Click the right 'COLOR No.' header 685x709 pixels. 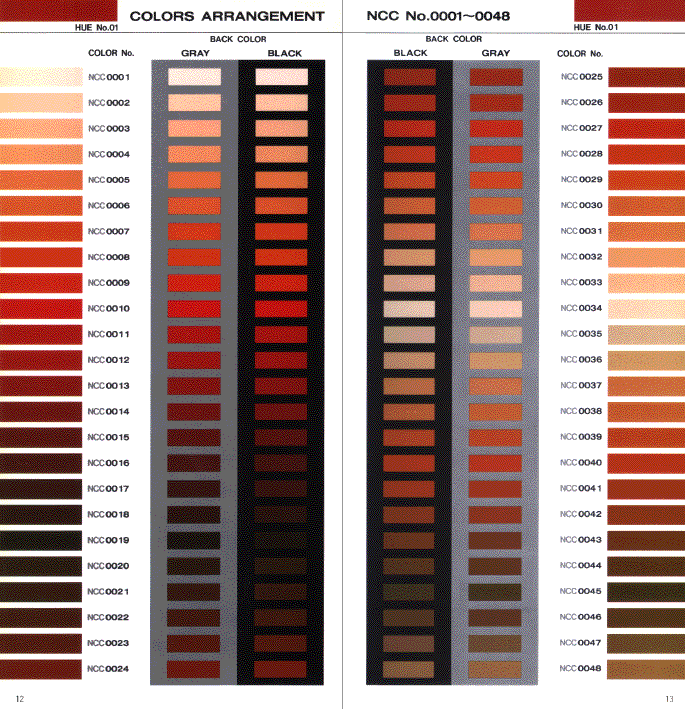tap(580, 54)
